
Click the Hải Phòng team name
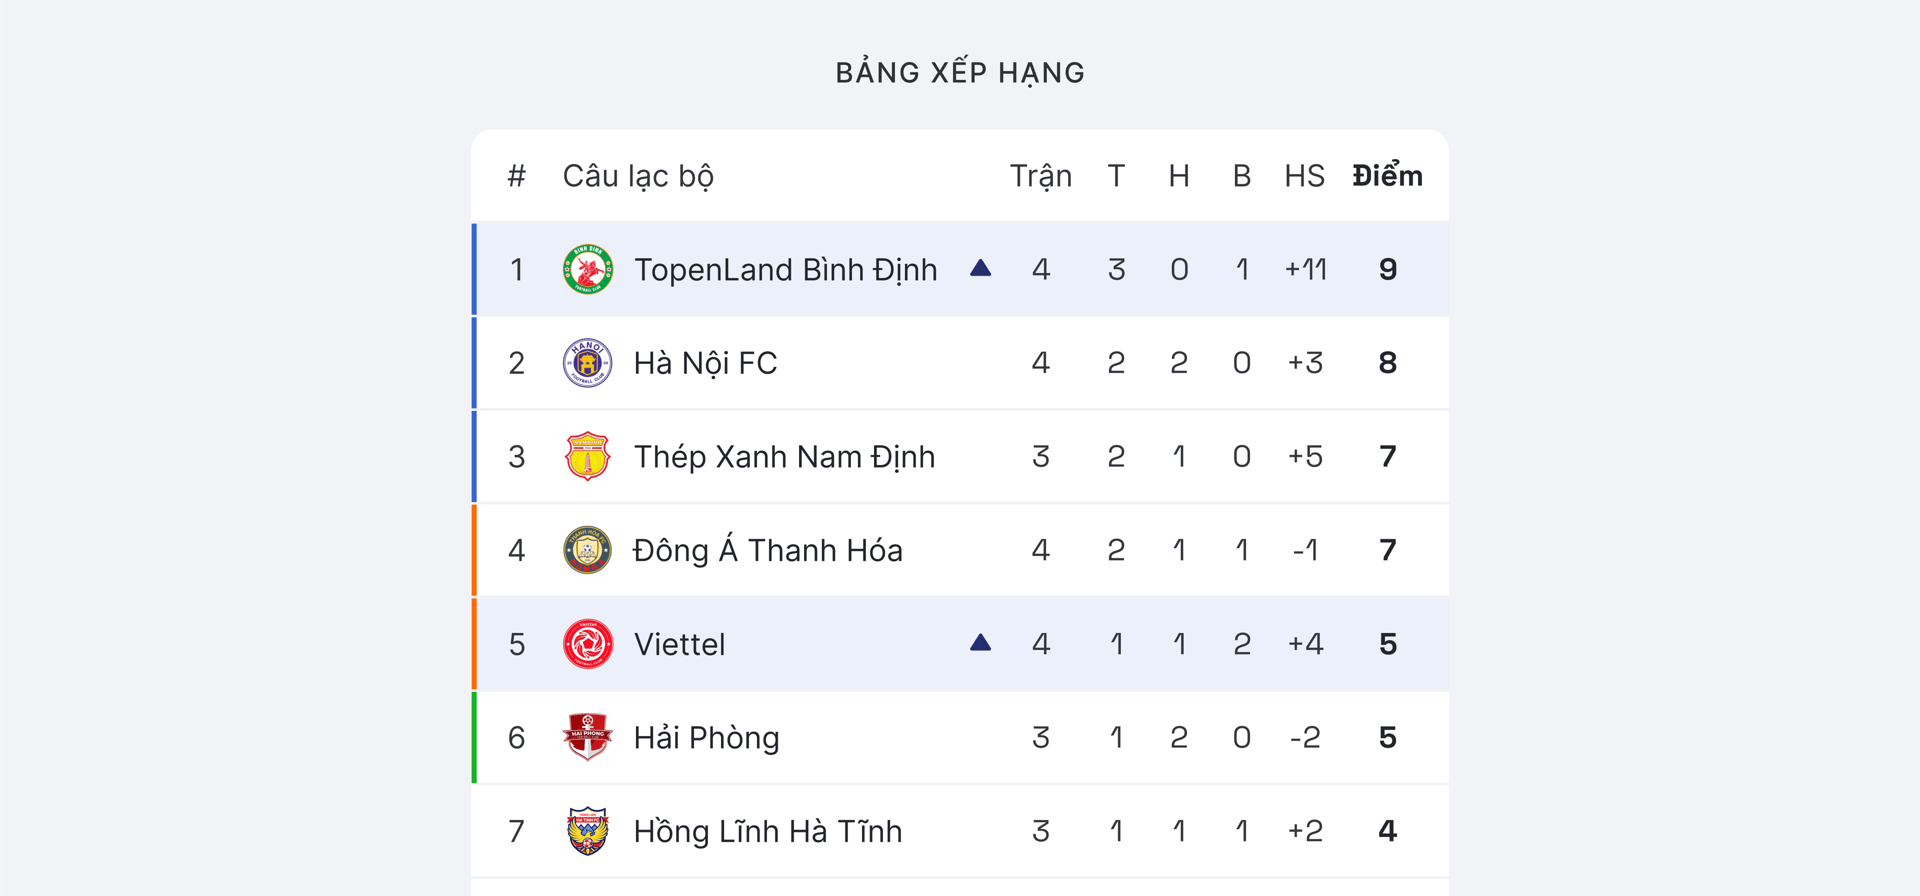(706, 738)
